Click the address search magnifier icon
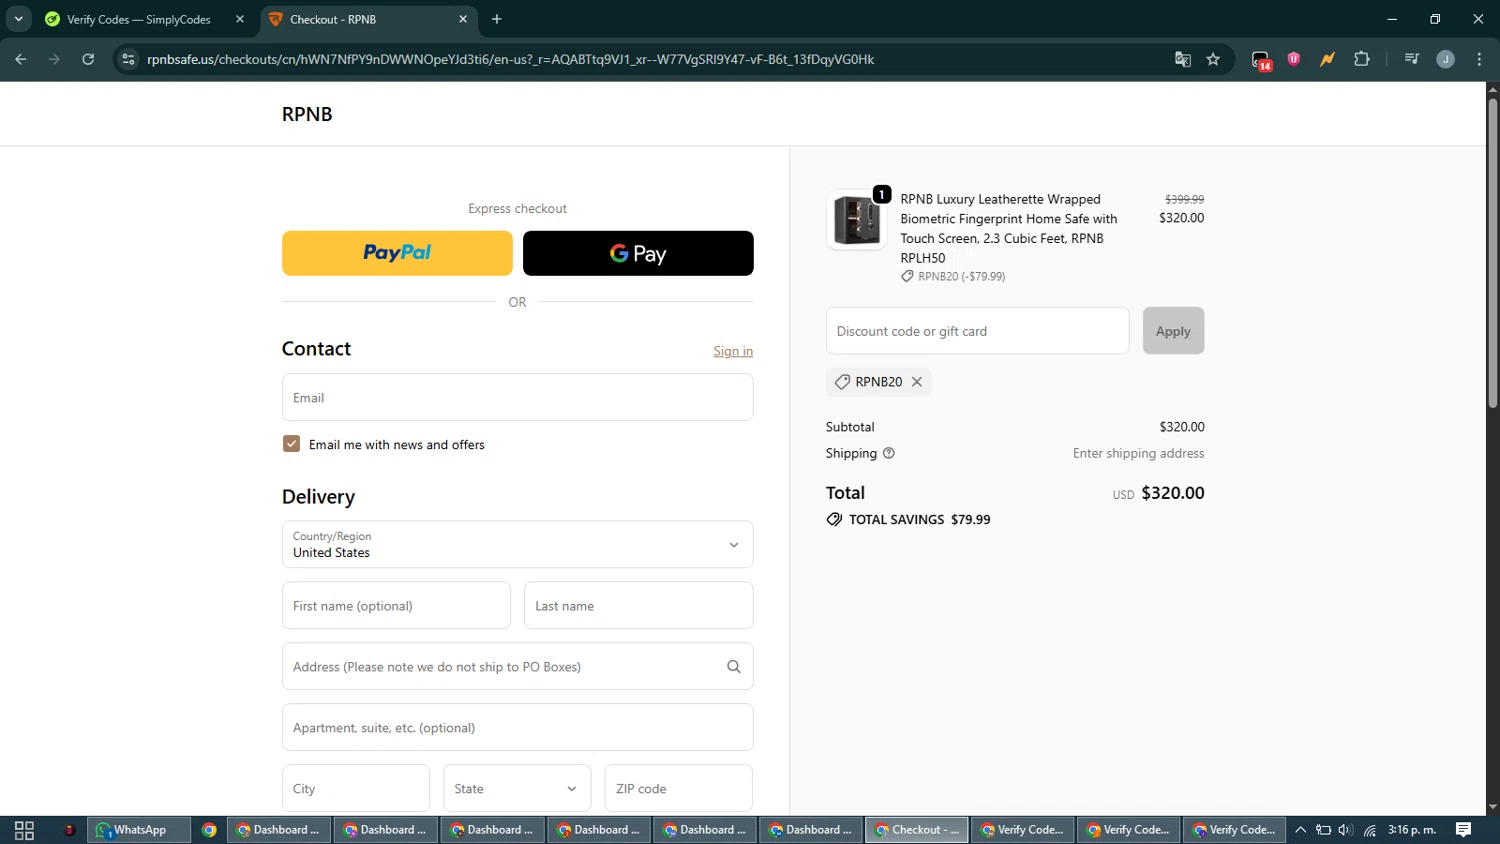 click(734, 667)
